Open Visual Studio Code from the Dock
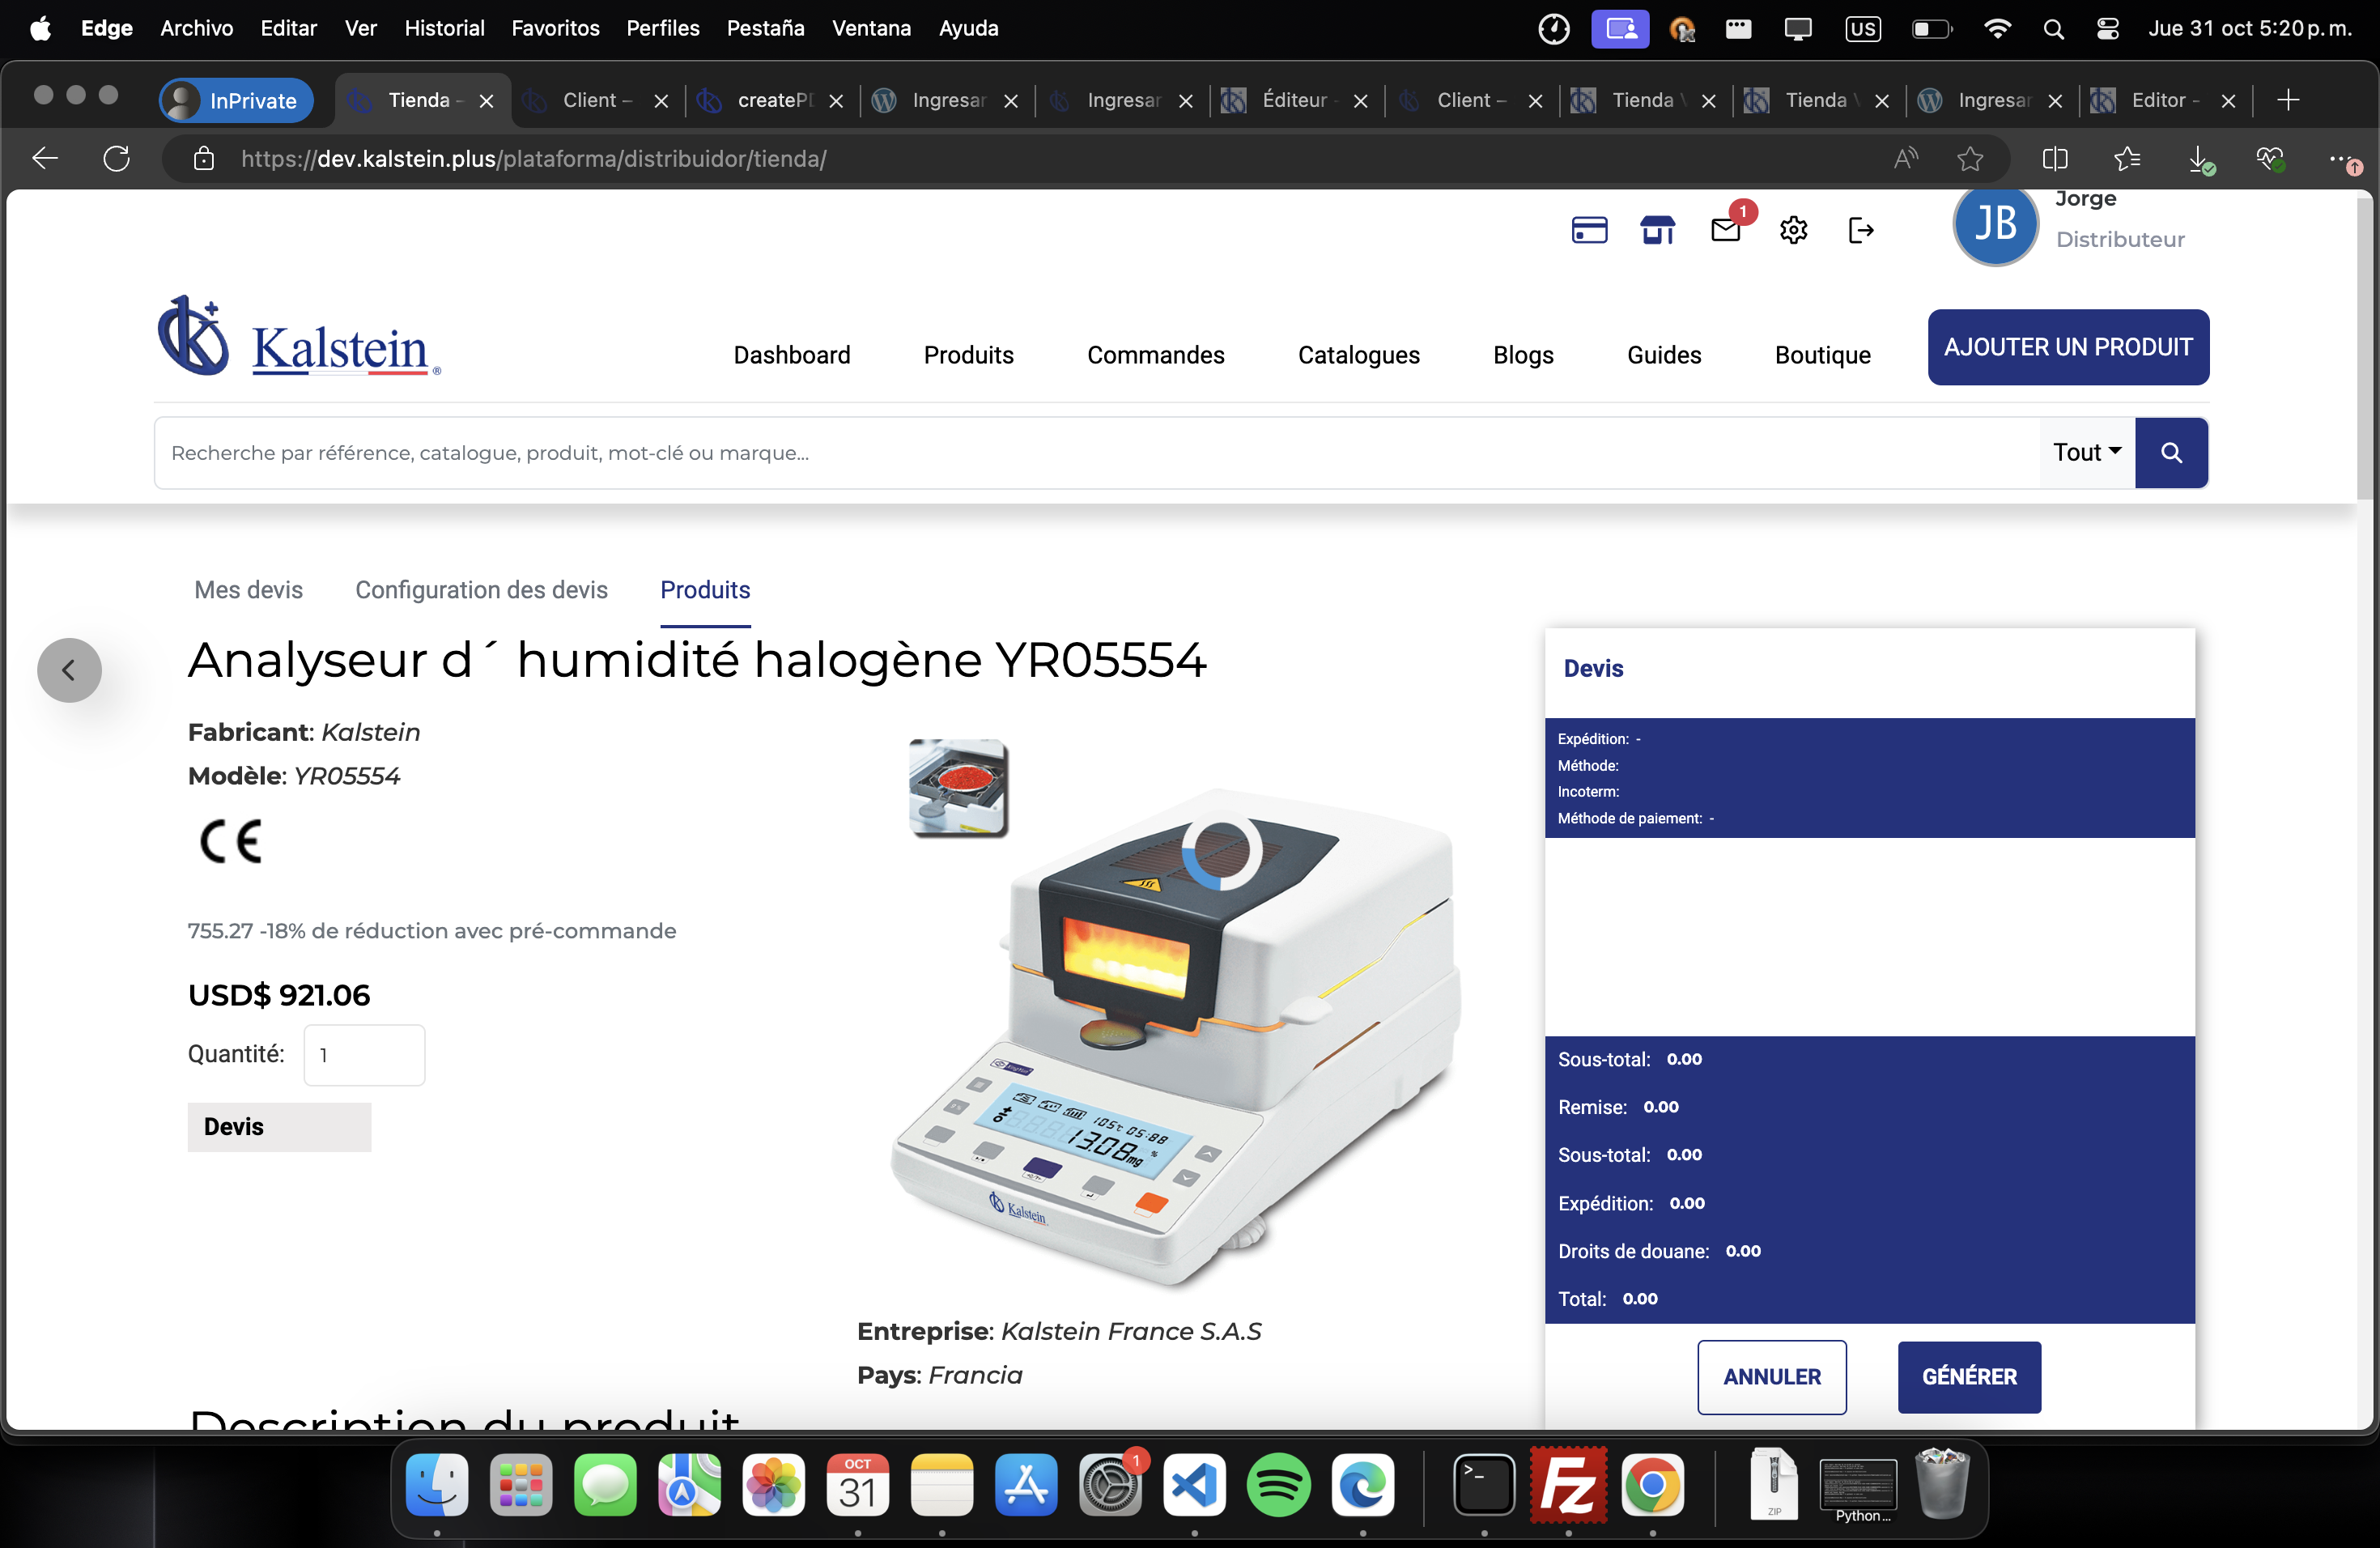Image resolution: width=2380 pixels, height=1548 pixels. tap(1194, 1484)
